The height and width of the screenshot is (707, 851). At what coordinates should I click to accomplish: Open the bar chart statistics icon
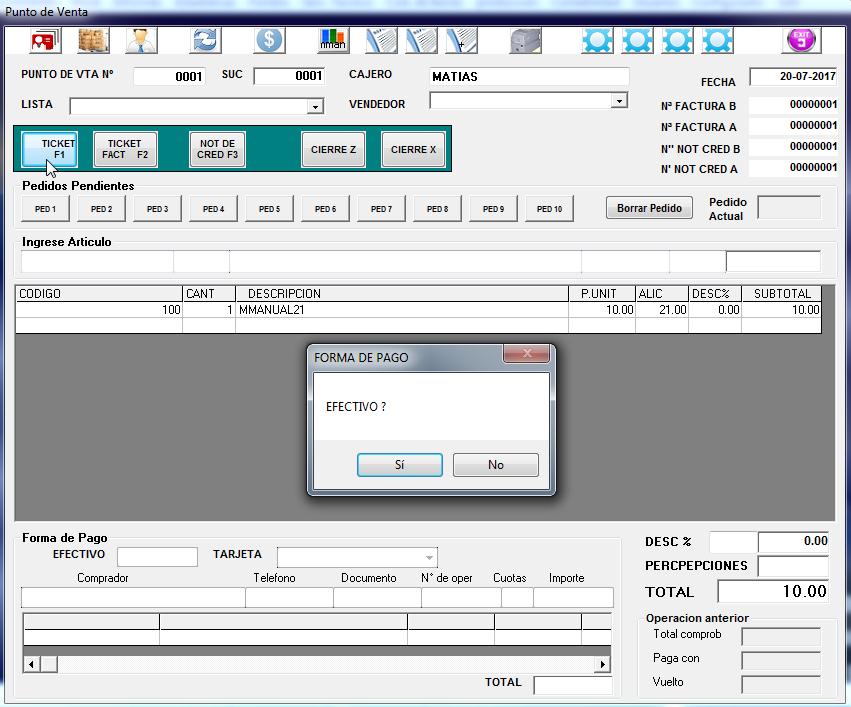pos(333,41)
